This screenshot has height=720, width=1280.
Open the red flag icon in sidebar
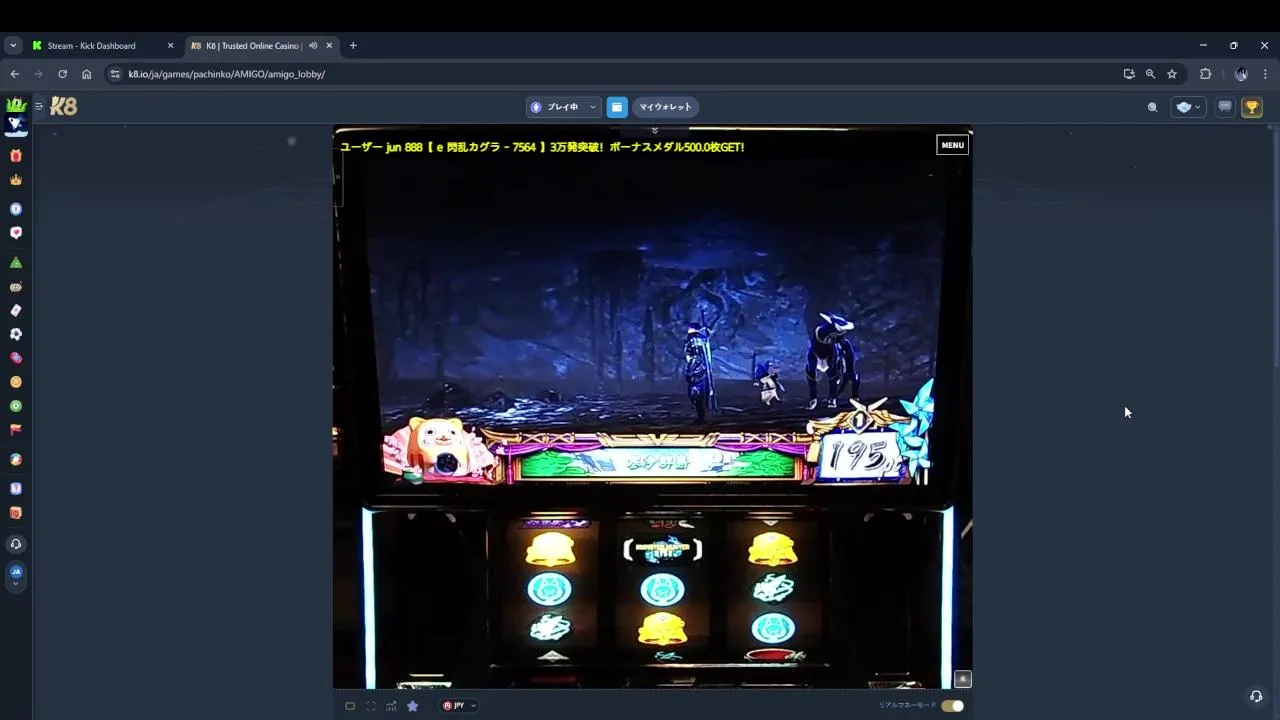15,430
